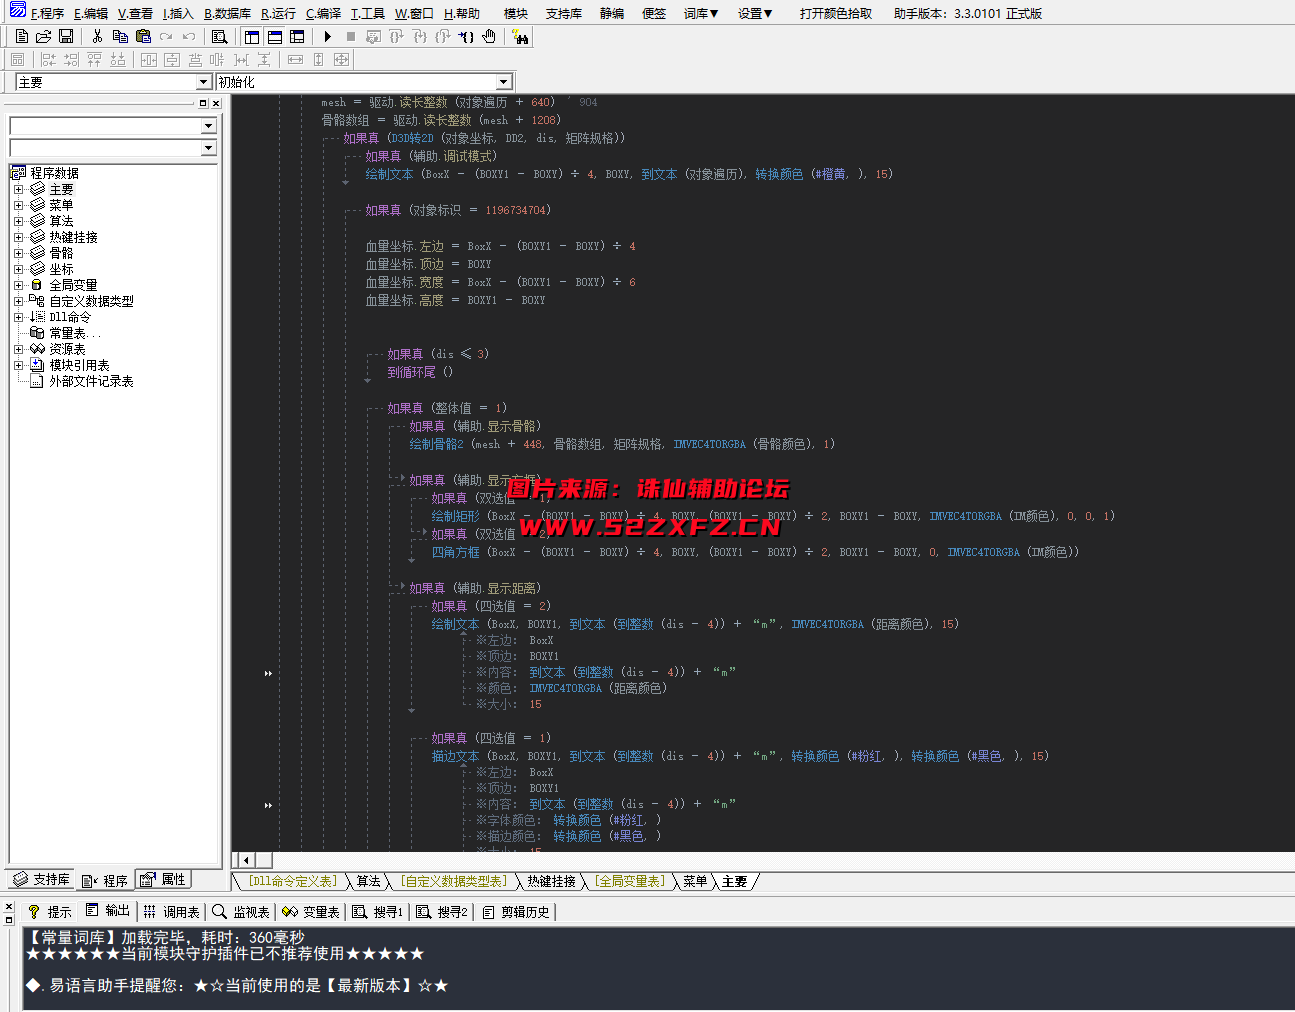
Task: Switch to 全局变量表 editor tab
Action: 629,881
